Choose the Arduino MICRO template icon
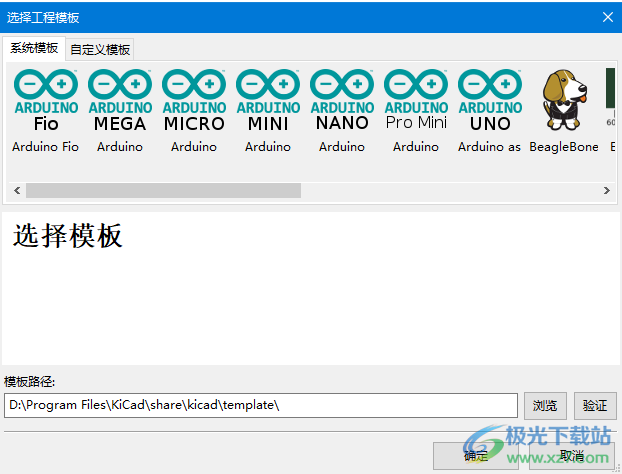 tap(194, 100)
